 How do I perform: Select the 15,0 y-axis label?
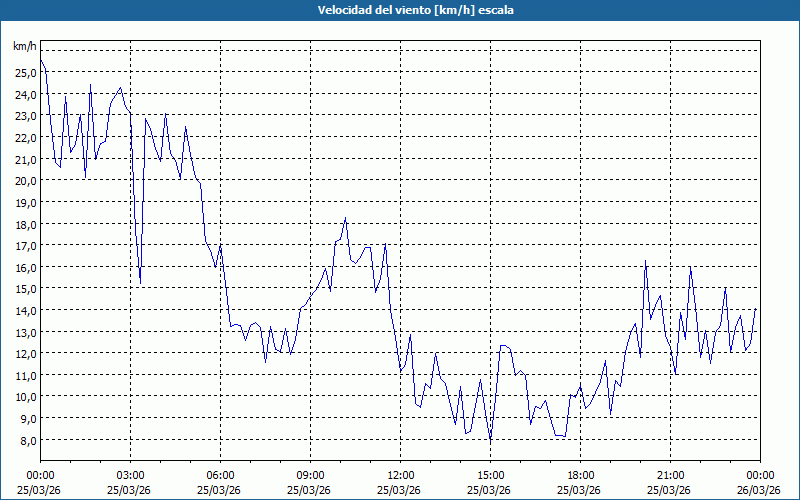click(x=25, y=289)
